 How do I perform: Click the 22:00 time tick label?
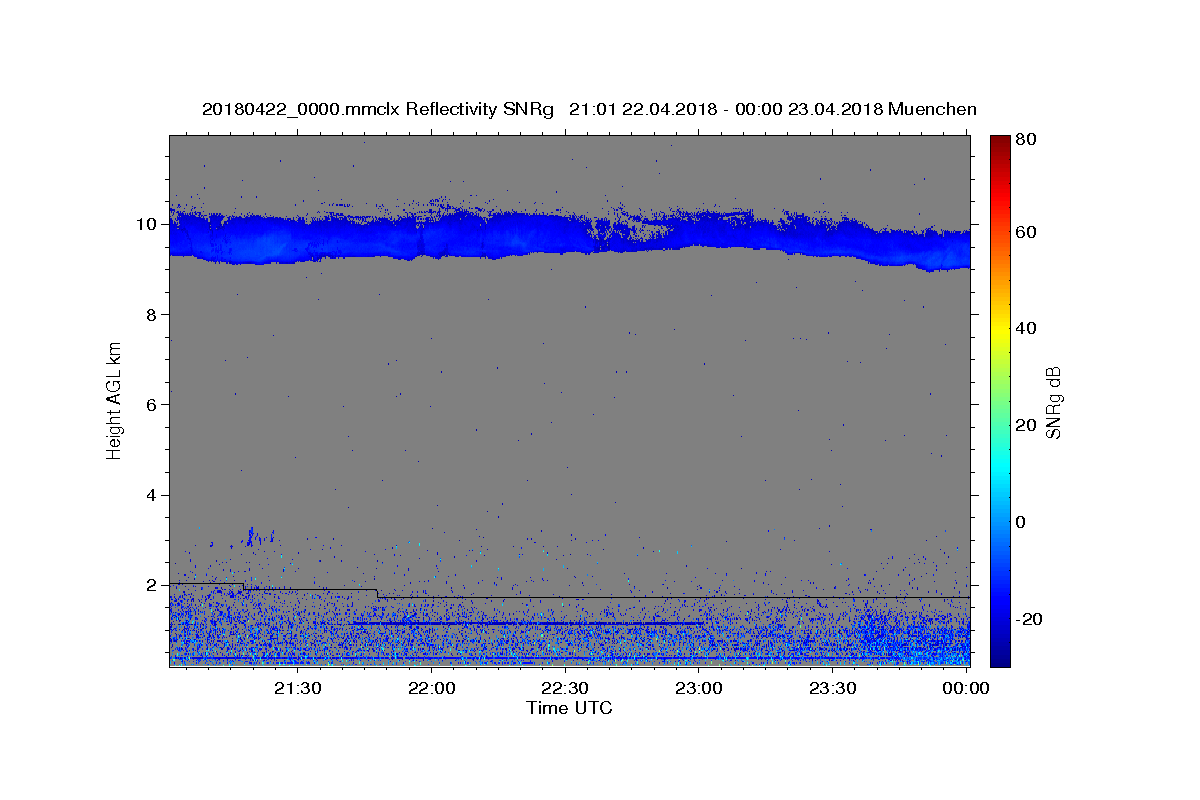coord(432,688)
